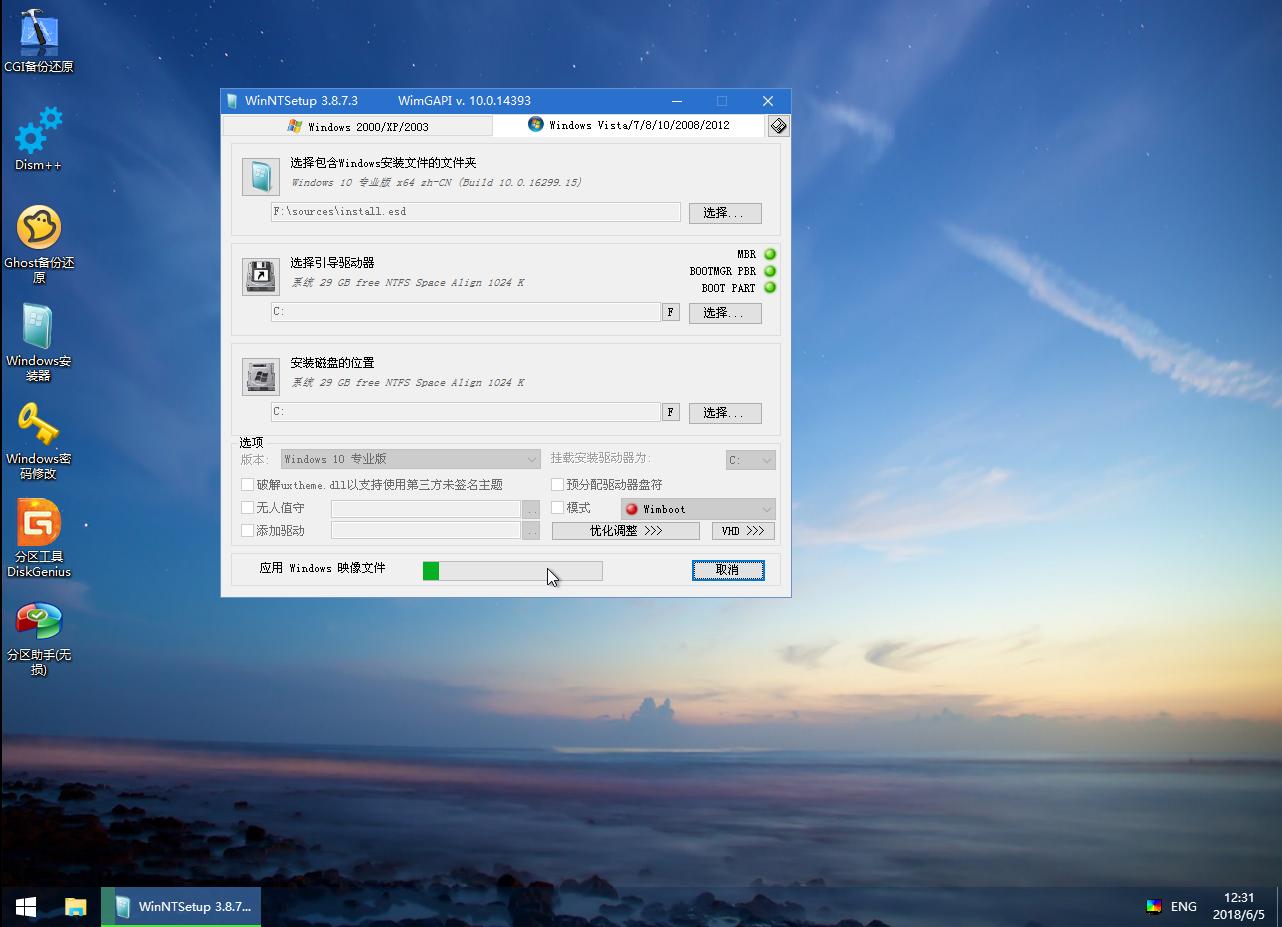Click 选择 to choose the boot drive
This screenshot has width=1282, height=927.
725,312
